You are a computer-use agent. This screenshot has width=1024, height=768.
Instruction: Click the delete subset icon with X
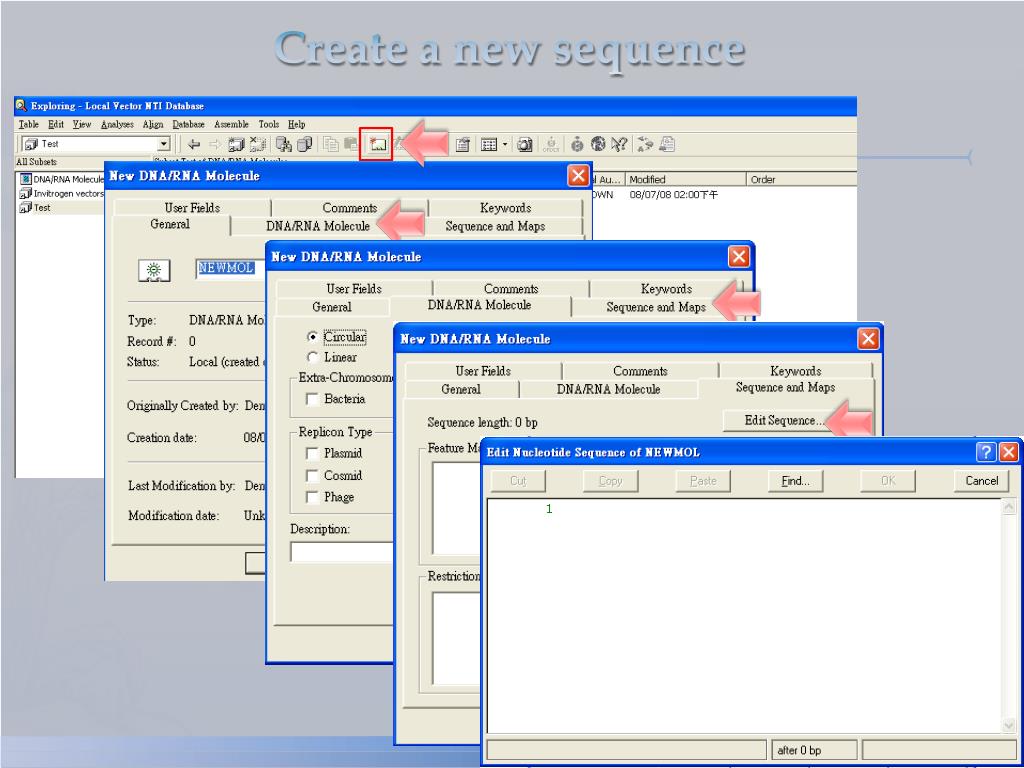pos(257,144)
